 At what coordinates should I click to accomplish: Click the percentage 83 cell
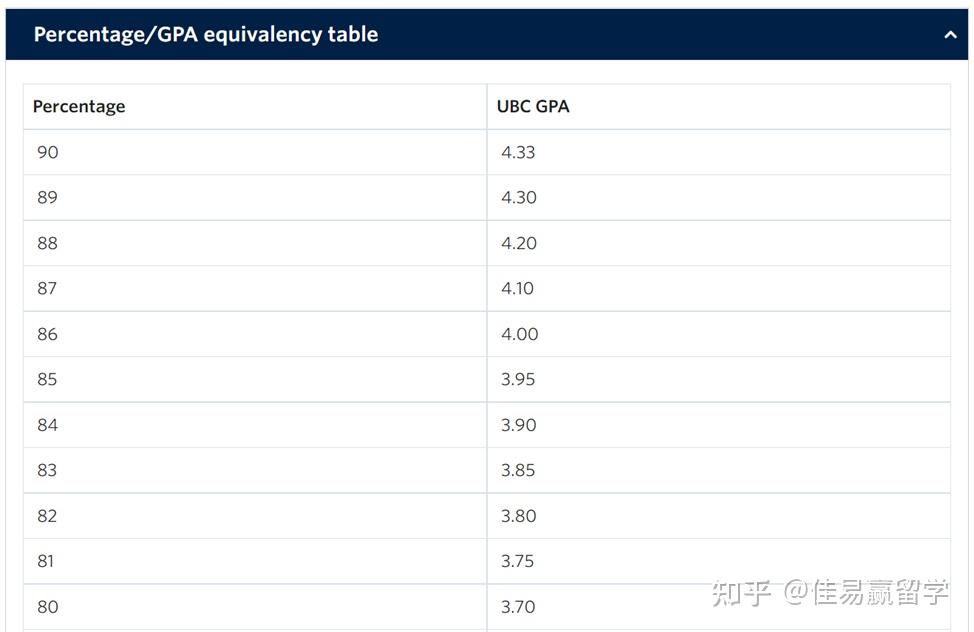coord(47,470)
